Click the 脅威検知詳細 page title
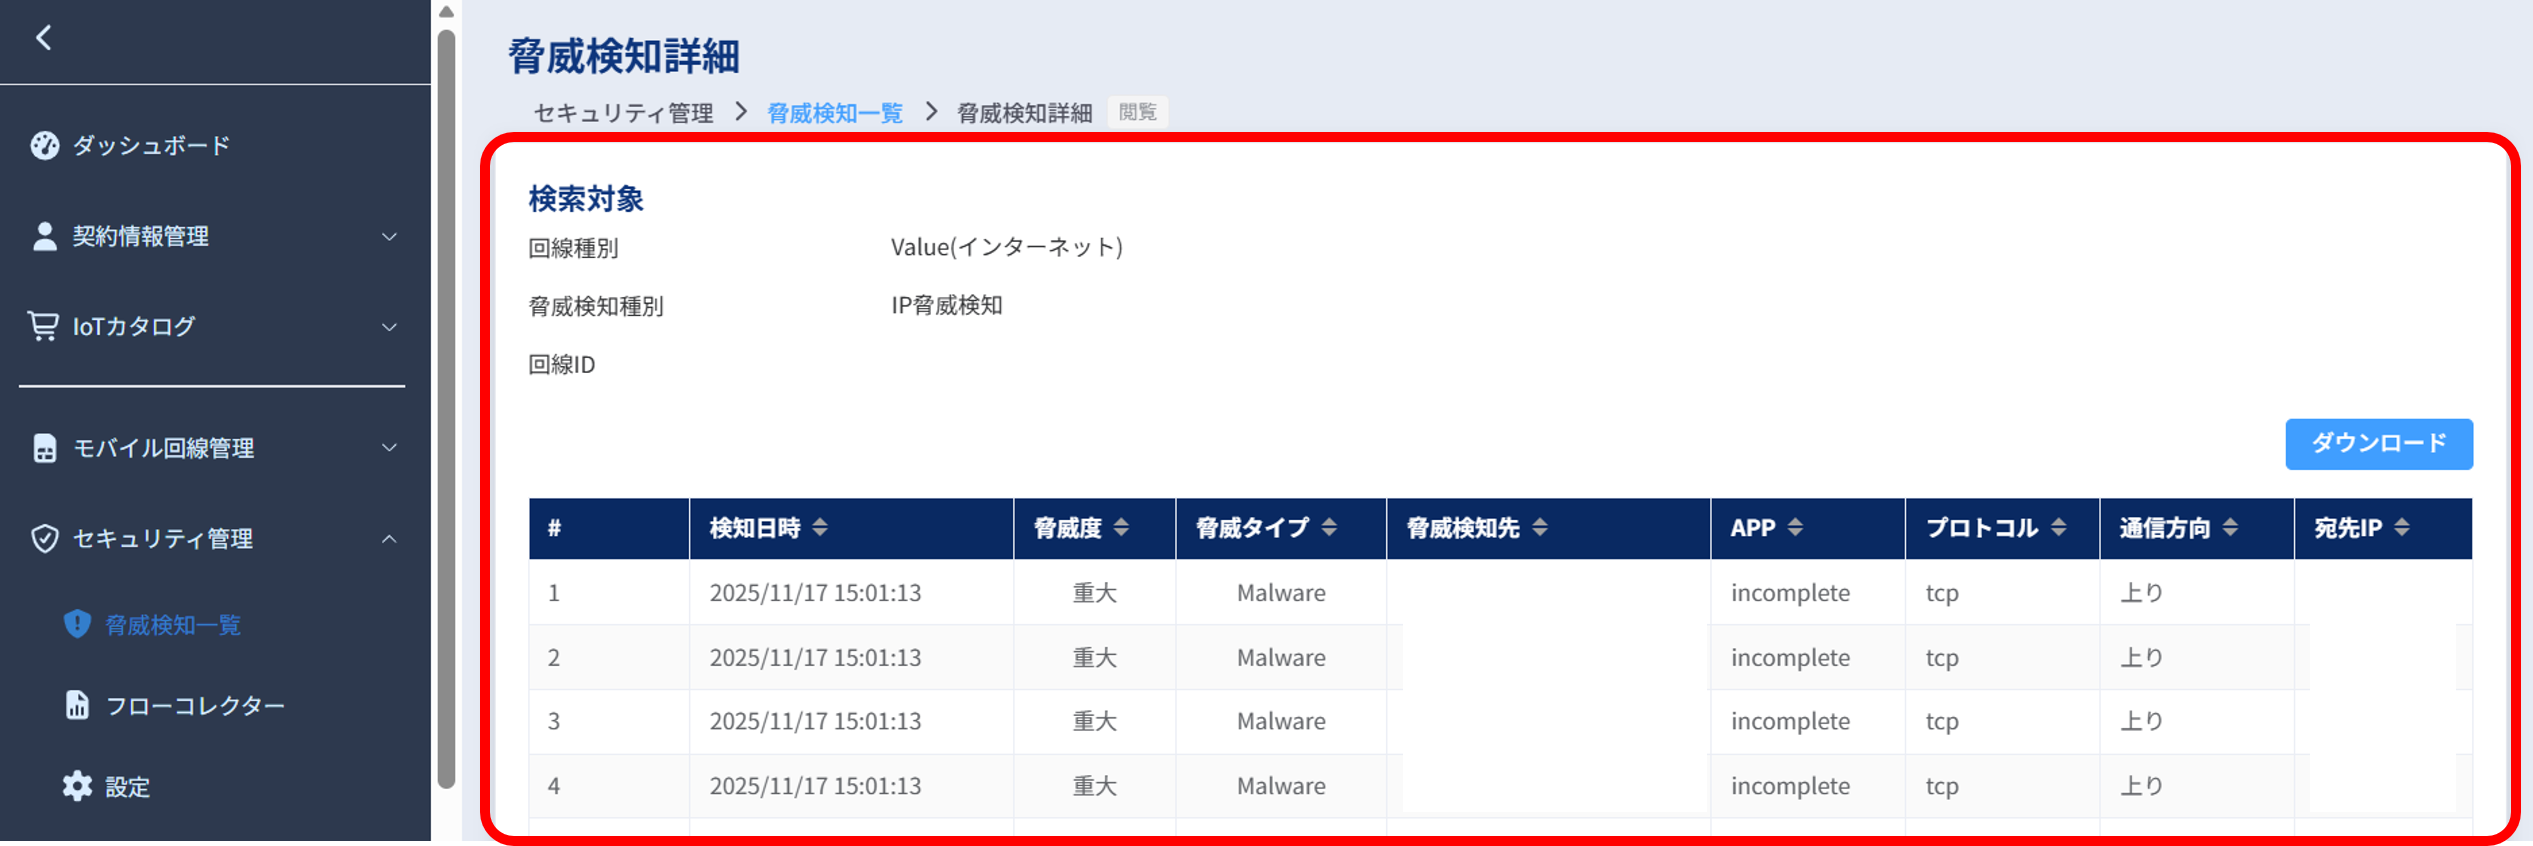The width and height of the screenshot is (2533, 846). (624, 56)
